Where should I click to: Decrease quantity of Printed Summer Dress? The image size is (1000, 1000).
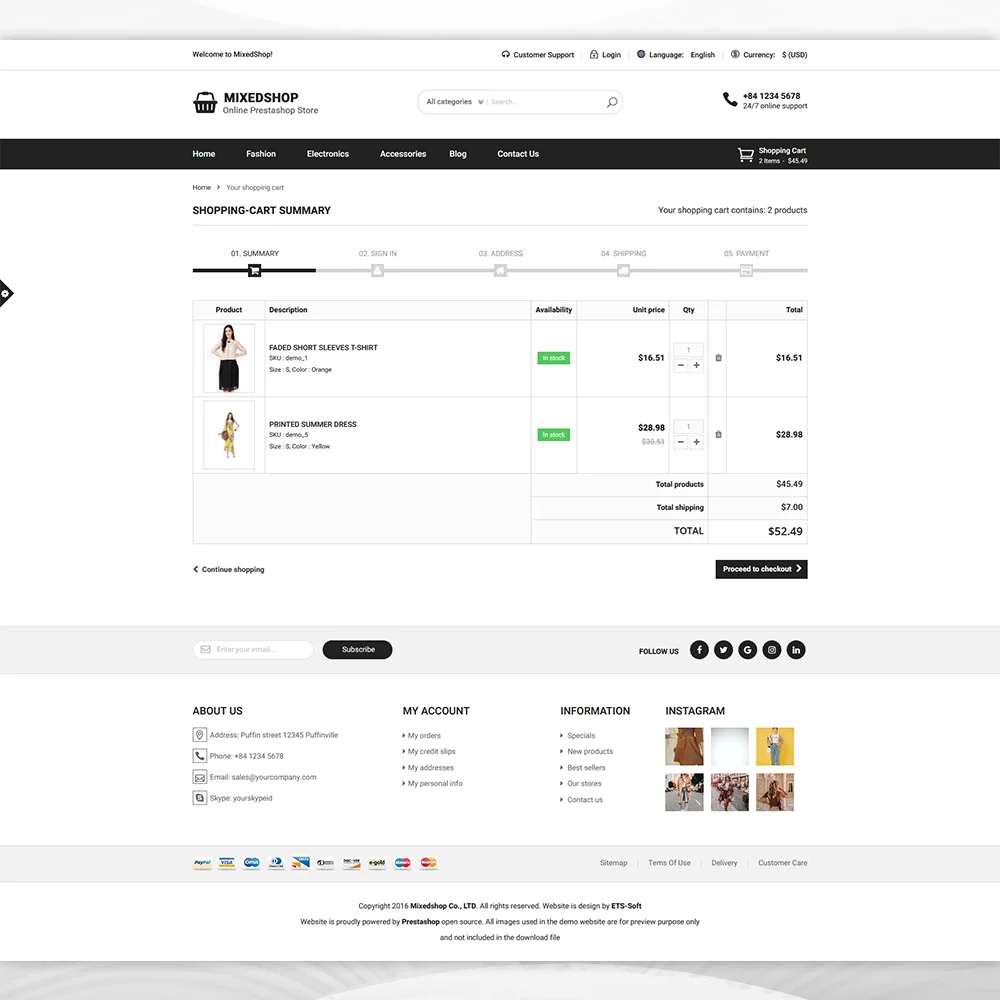click(681, 442)
